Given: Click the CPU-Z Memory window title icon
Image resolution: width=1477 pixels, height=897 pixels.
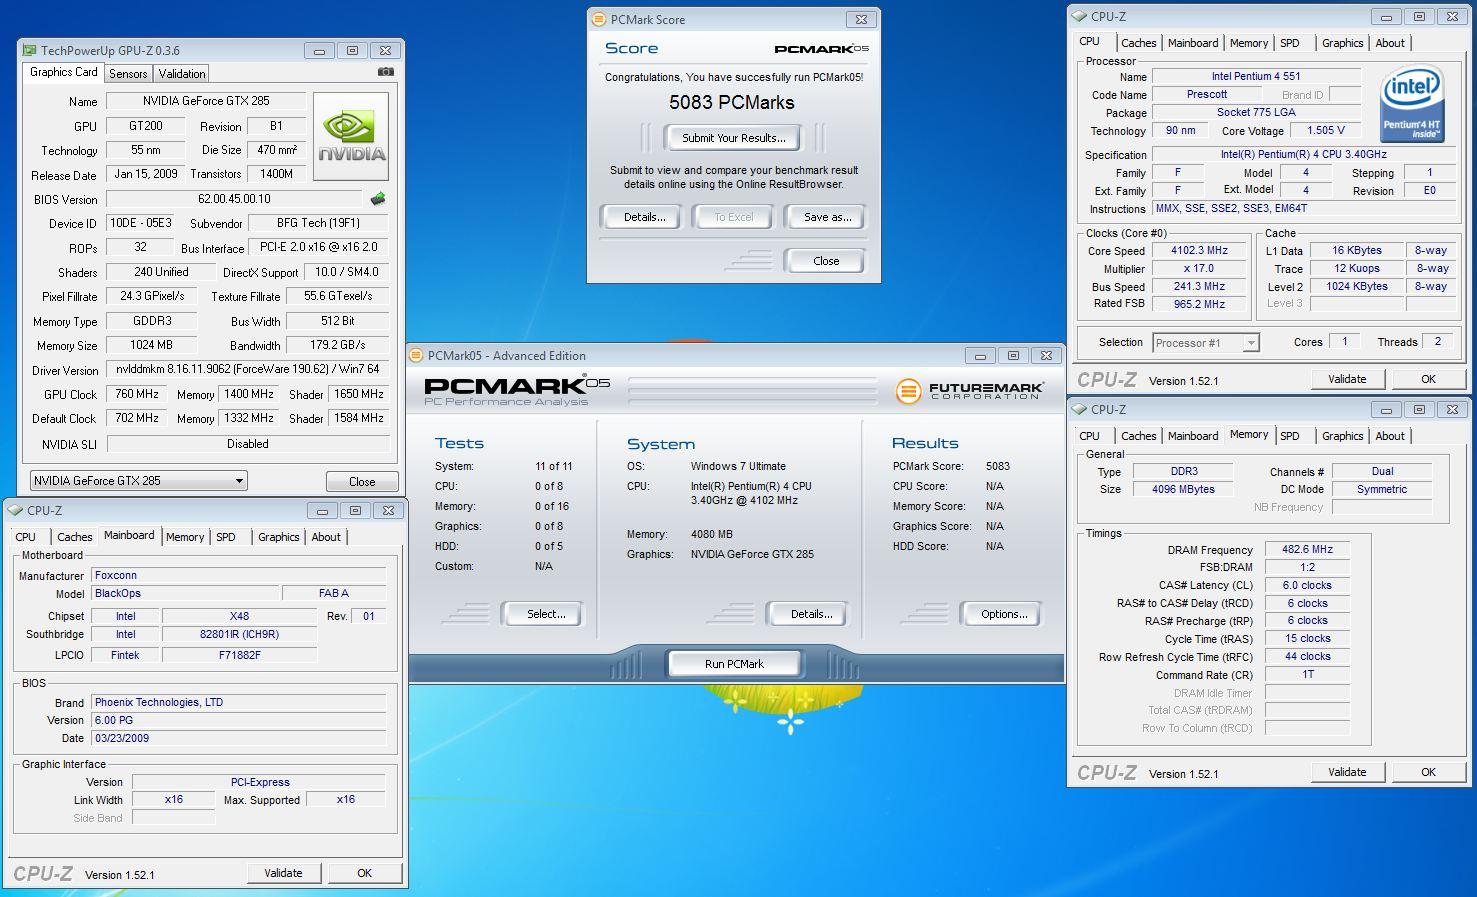Looking at the screenshot, I should (1079, 409).
